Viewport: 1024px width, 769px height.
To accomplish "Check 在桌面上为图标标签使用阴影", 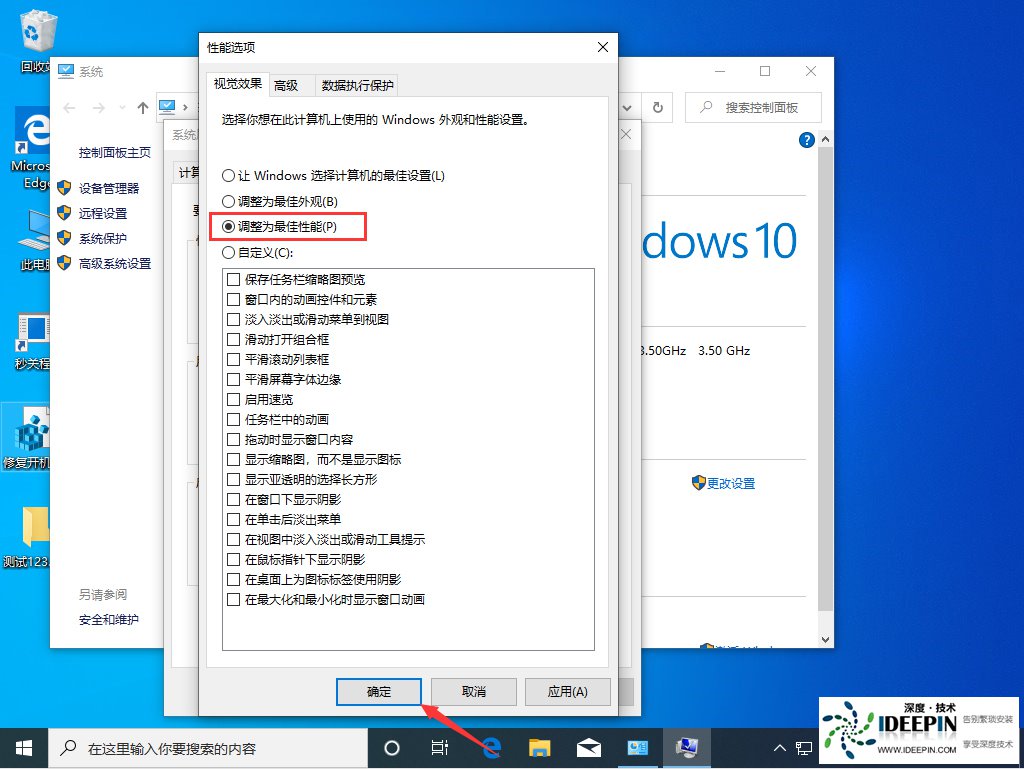I will click(x=233, y=579).
